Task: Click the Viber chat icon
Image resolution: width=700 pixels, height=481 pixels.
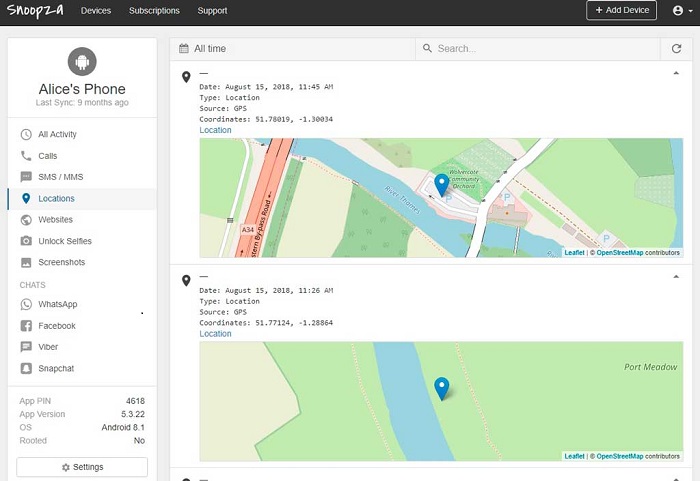Action: (26, 347)
